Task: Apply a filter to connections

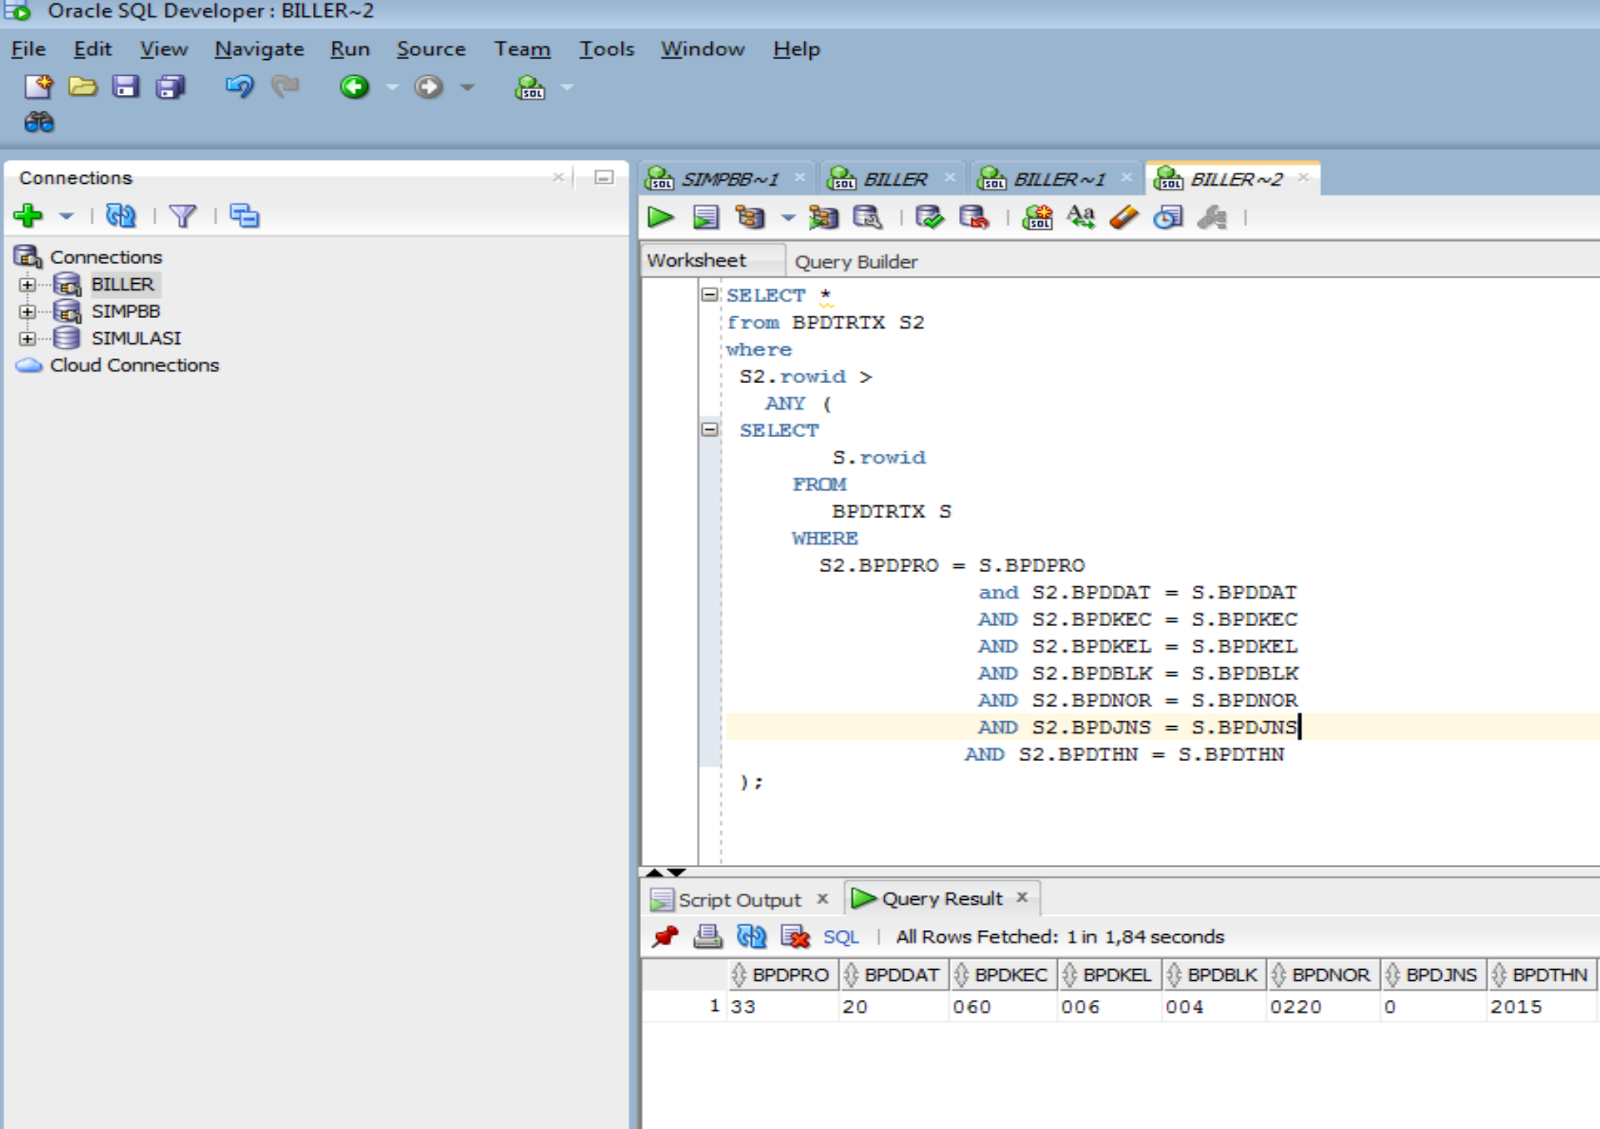Action: click(x=184, y=215)
